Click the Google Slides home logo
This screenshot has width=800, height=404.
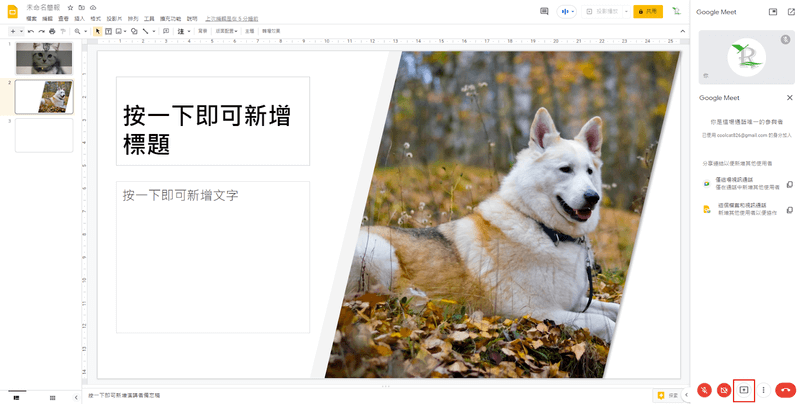(x=12, y=12)
